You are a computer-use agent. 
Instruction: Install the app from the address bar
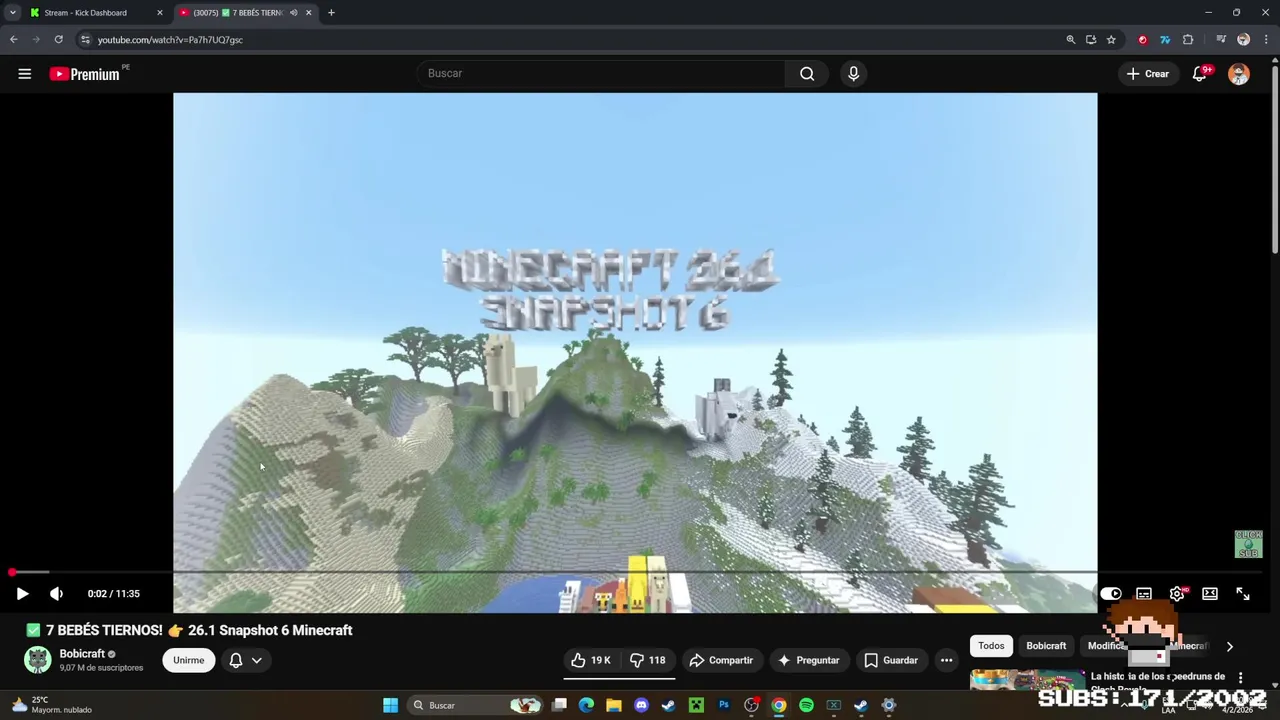(x=1091, y=40)
